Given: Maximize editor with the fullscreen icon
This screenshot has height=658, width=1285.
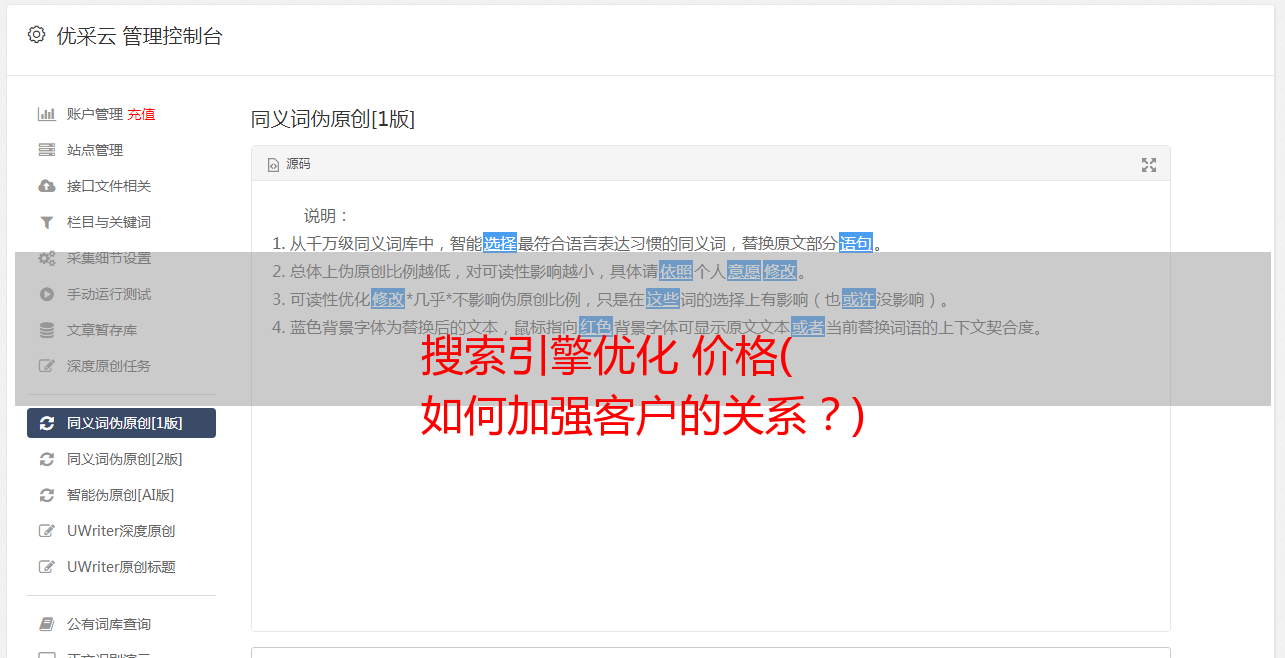Looking at the screenshot, I should (1149, 165).
